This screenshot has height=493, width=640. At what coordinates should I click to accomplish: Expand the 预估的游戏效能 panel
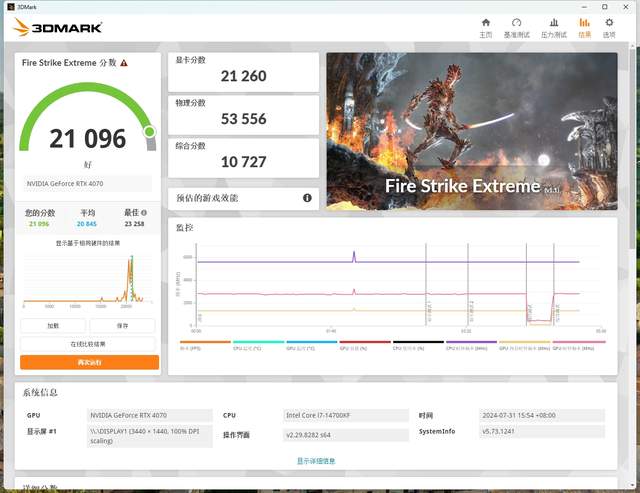pyautogui.click(x=243, y=198)
